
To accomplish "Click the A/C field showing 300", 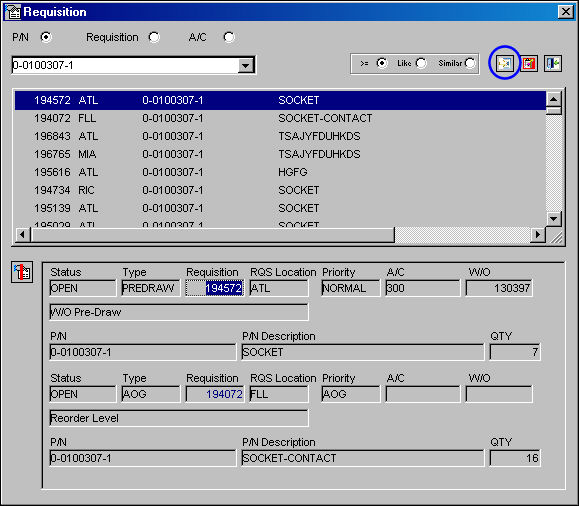I will [x=423, y=288].
